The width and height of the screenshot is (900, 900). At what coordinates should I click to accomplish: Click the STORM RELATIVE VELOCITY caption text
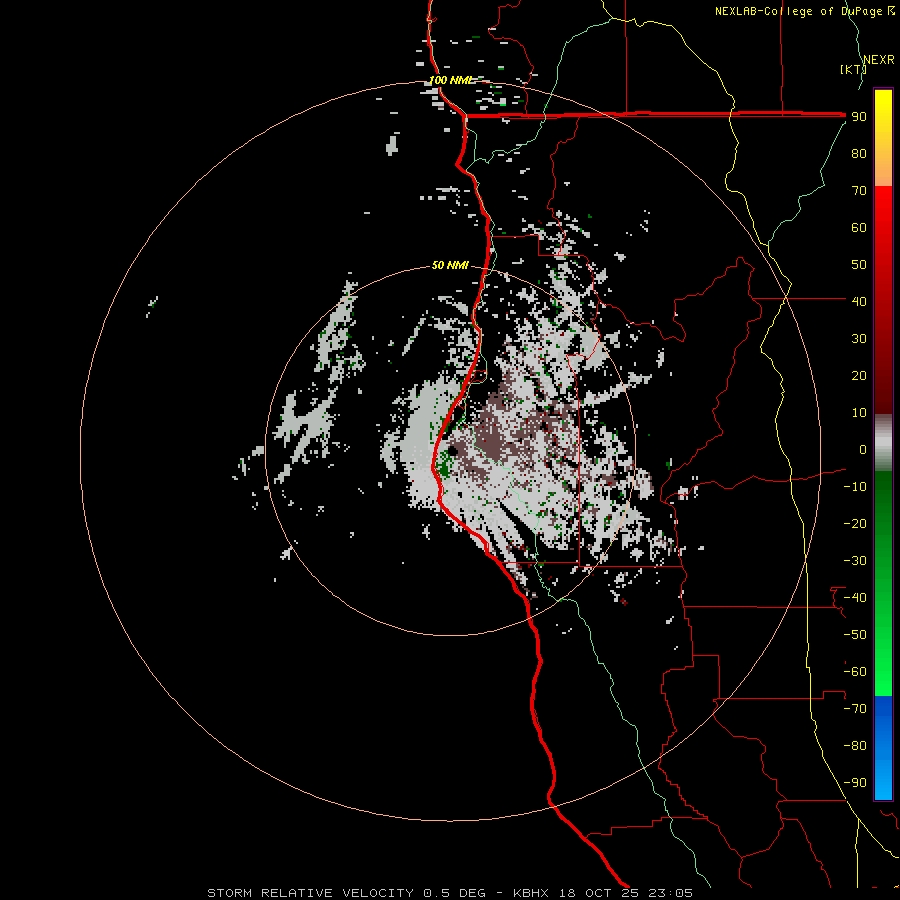(x=310, y=893)
